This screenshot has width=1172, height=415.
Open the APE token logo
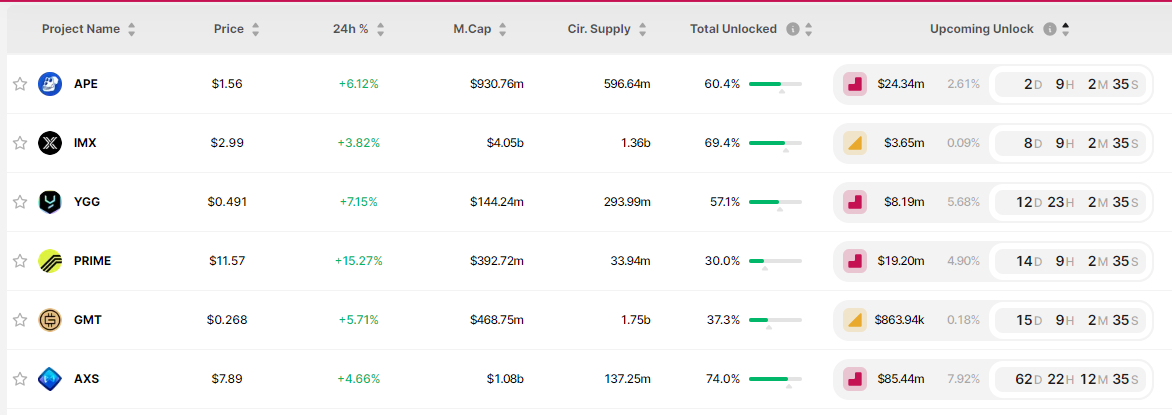50,84
